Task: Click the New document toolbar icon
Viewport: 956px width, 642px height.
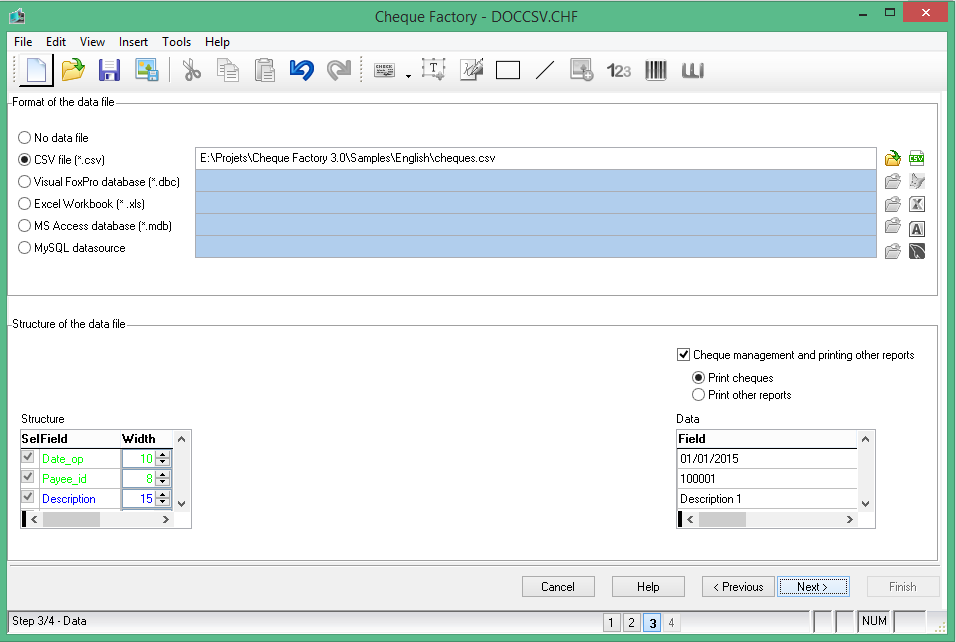Action: 37,70
